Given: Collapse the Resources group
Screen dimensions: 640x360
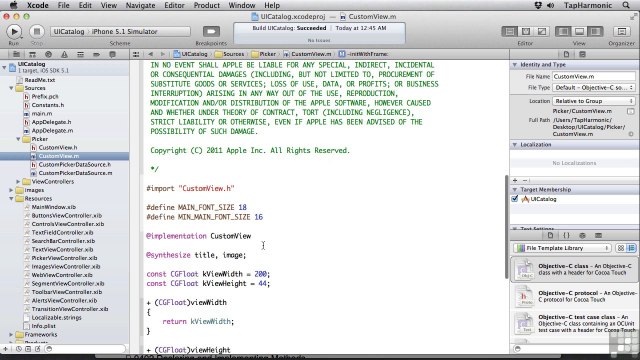Looking at the screenshot, I should point(11,199).
